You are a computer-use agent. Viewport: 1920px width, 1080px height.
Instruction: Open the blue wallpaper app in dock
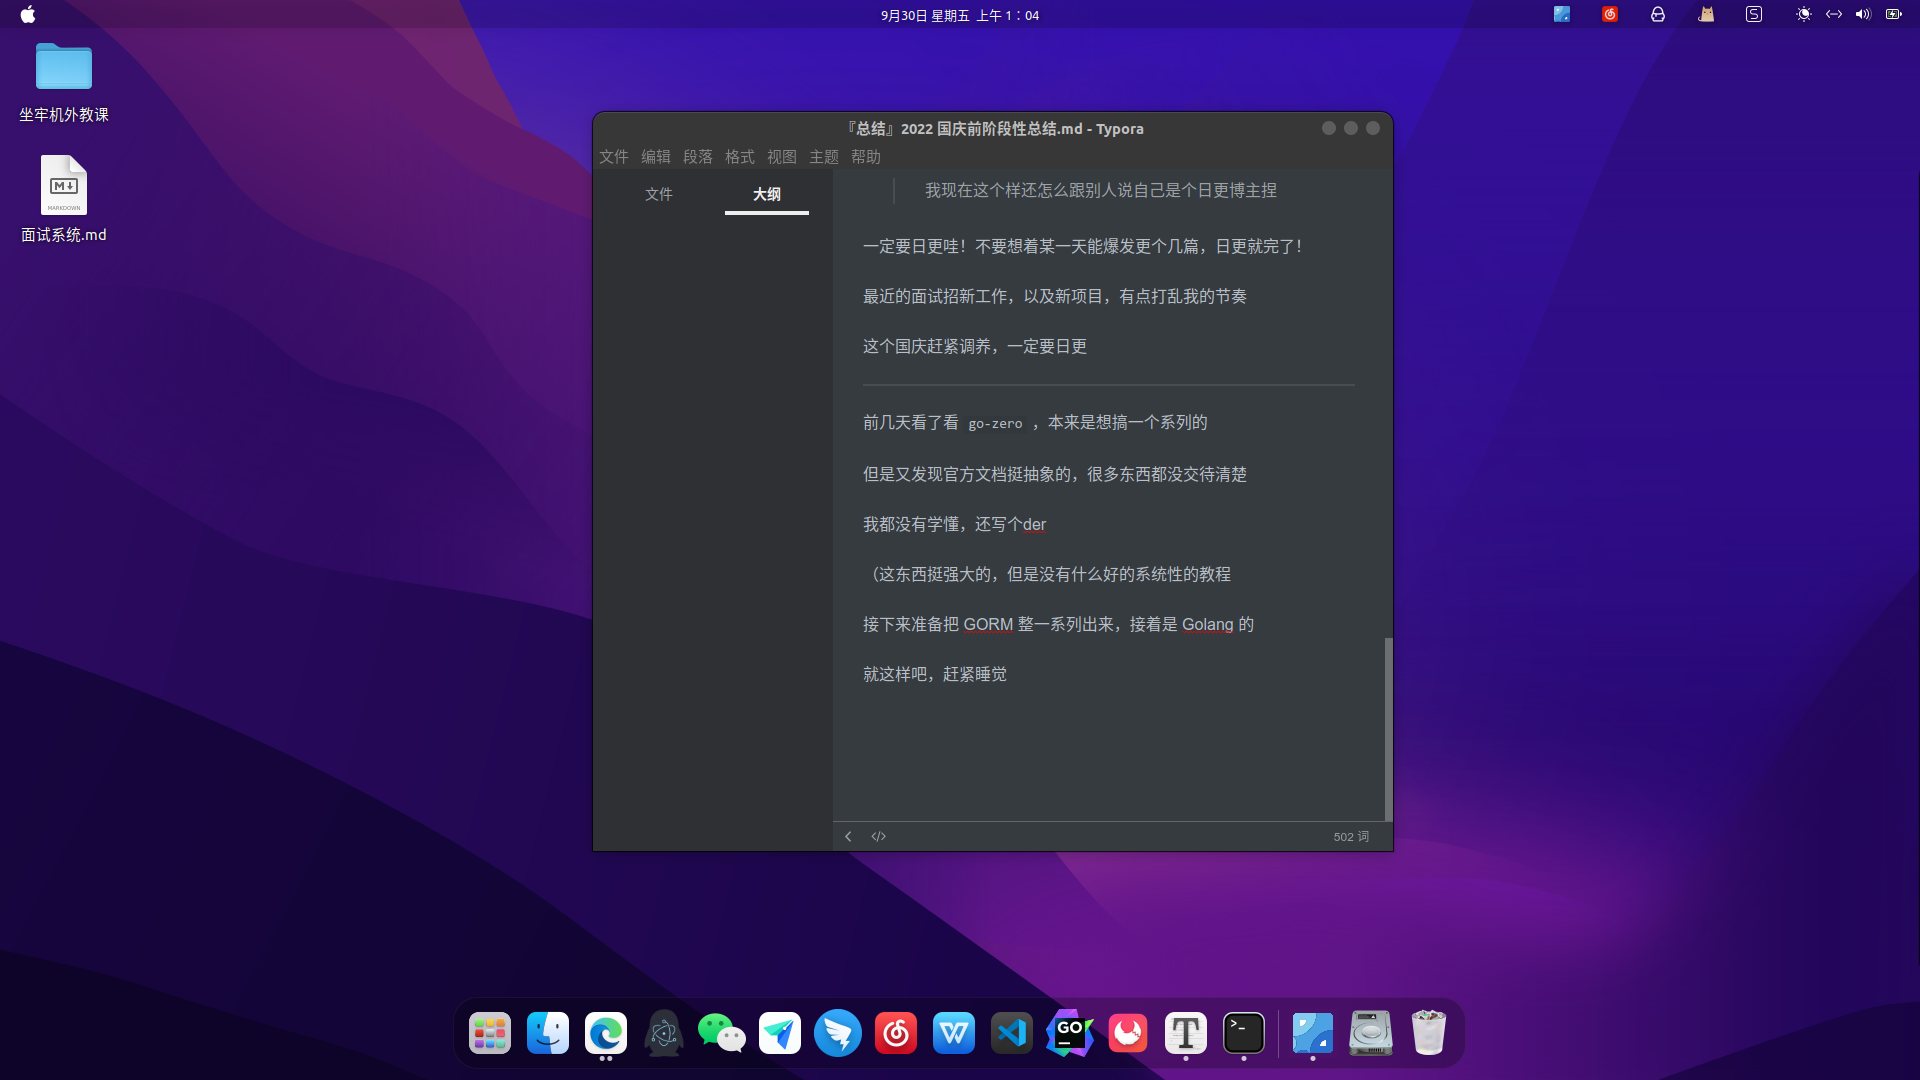pyautogui.click(x=1313, y=1033)
